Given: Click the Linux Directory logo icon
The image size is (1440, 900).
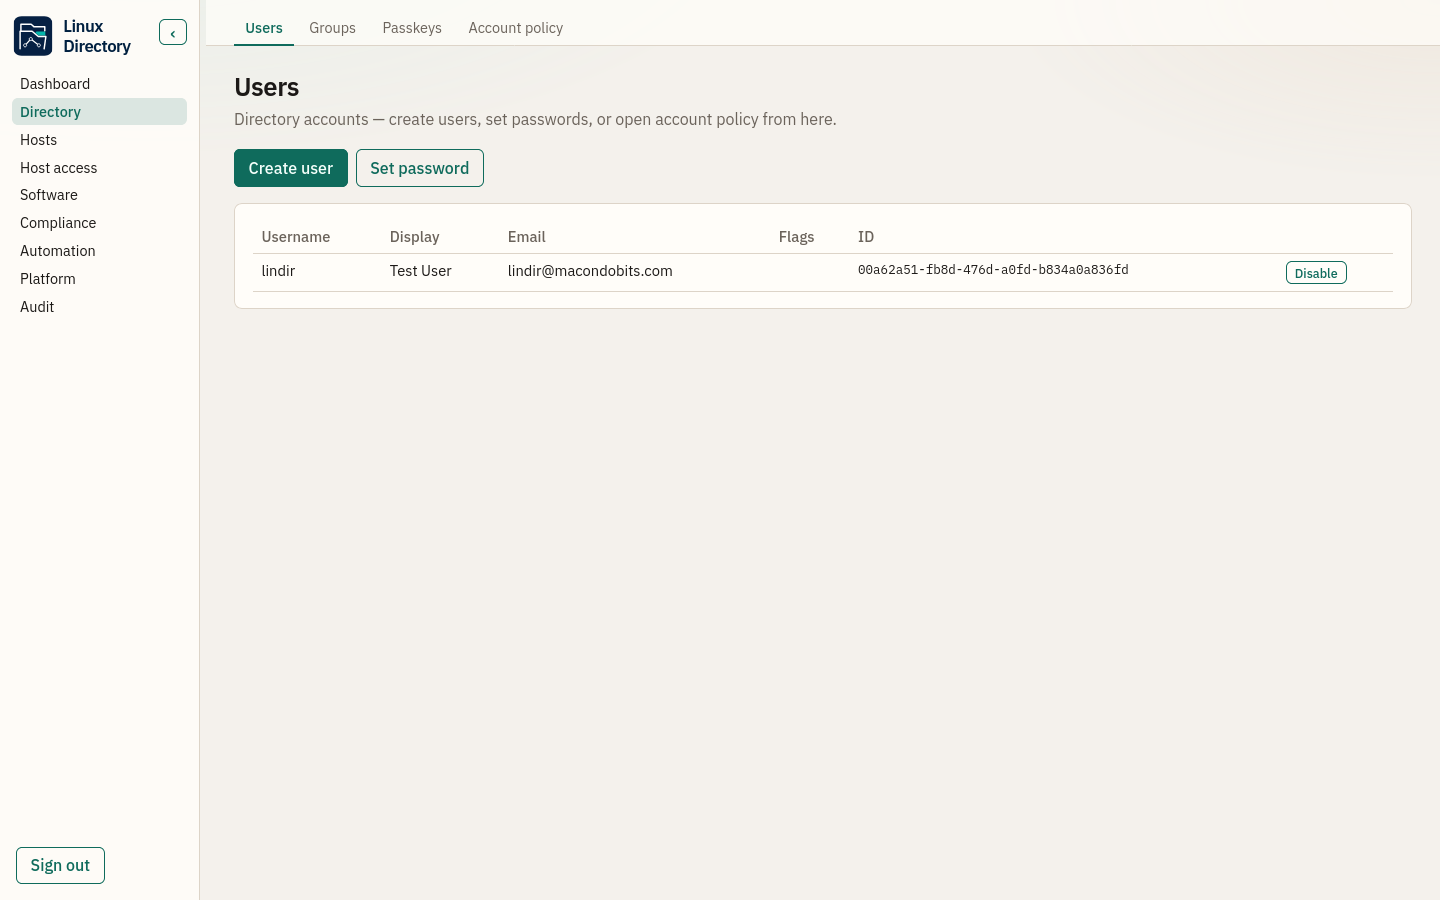Looking at the screenshot, I should click(x=33, y=36).
